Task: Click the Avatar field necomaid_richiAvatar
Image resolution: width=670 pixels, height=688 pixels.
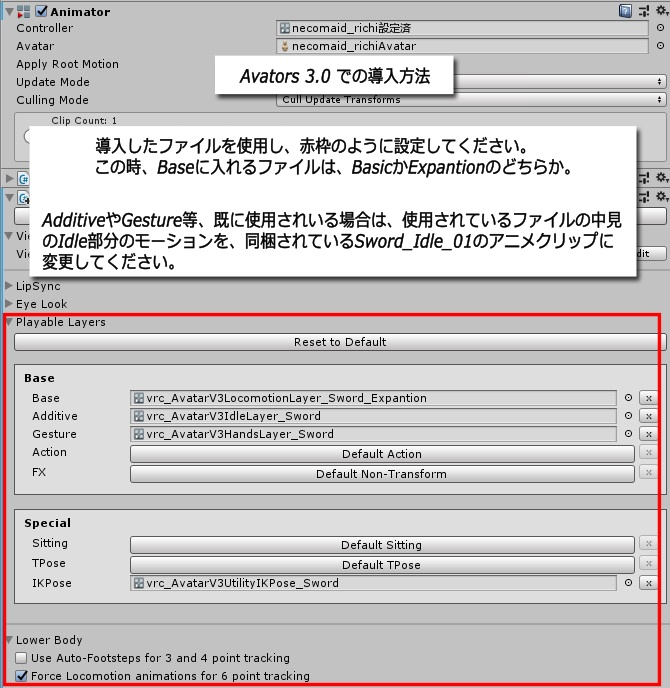Action: tap(462, 46)
